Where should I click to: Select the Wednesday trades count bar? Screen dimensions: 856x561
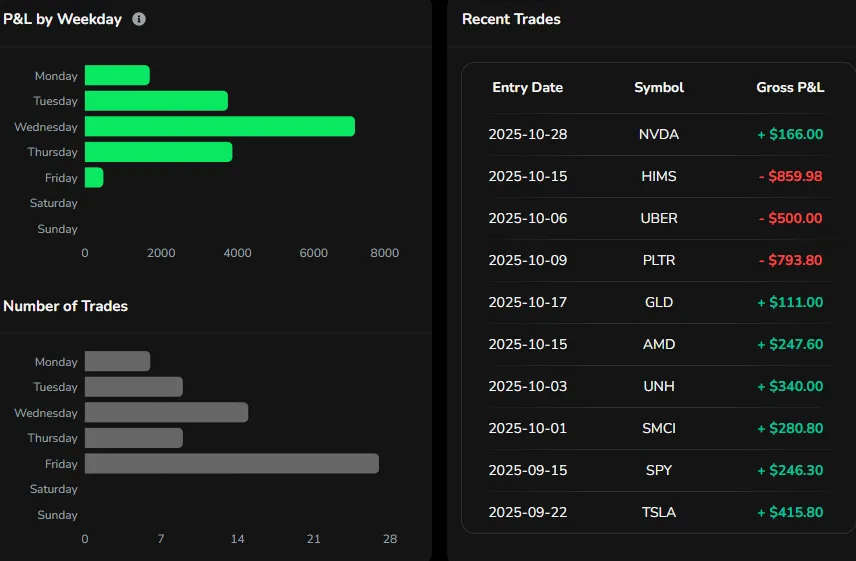click(x=166, y=413)
